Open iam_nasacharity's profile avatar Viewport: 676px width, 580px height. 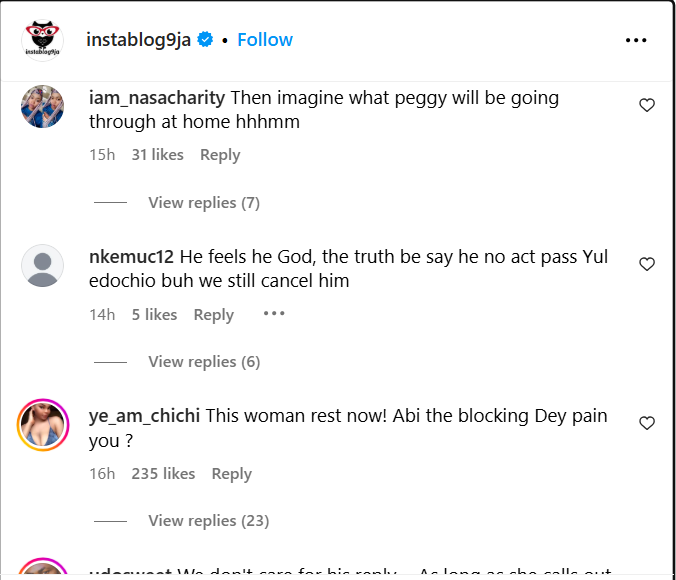tap(43, 107)
